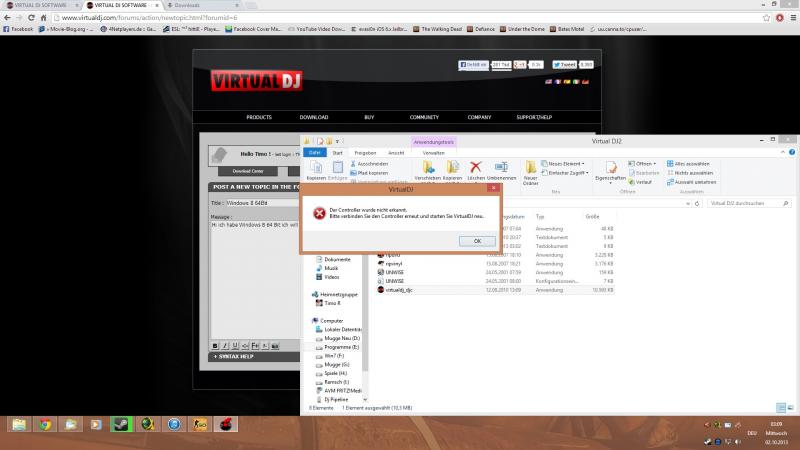Open the Explorer address bar history dropdown
The height and width of the screenshot is (450, 800).
tap(688, 203)
